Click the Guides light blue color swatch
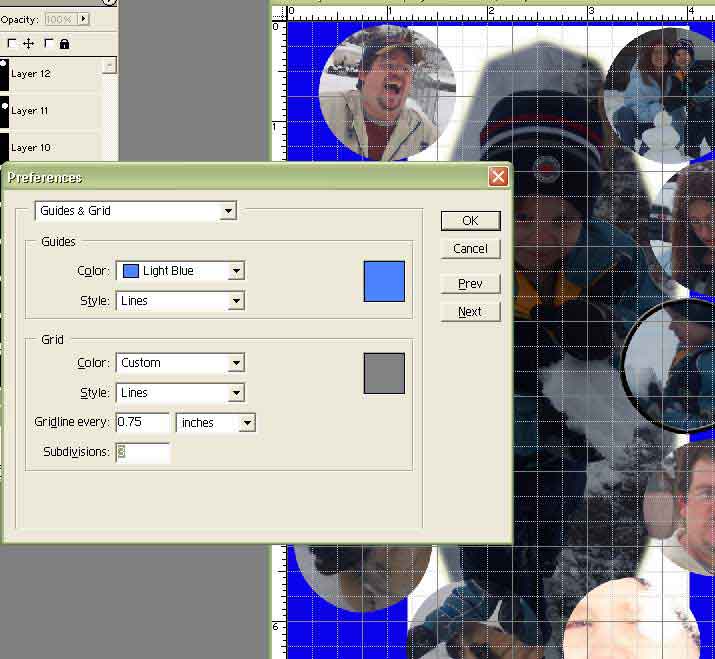Image resolution: width=715 pixels, height=659 pixels. pyautogui.click(x=384, y=281)
